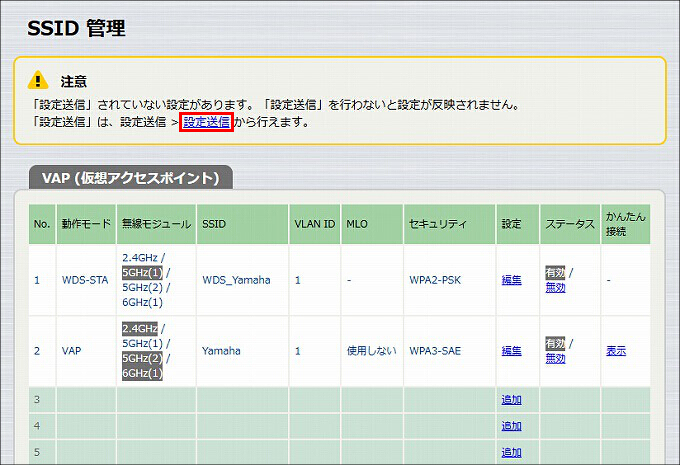The width and height of the screenshot is (680, 465).
Task: Add a VAP in row 5 via 追加
Action: pos(511,452)
